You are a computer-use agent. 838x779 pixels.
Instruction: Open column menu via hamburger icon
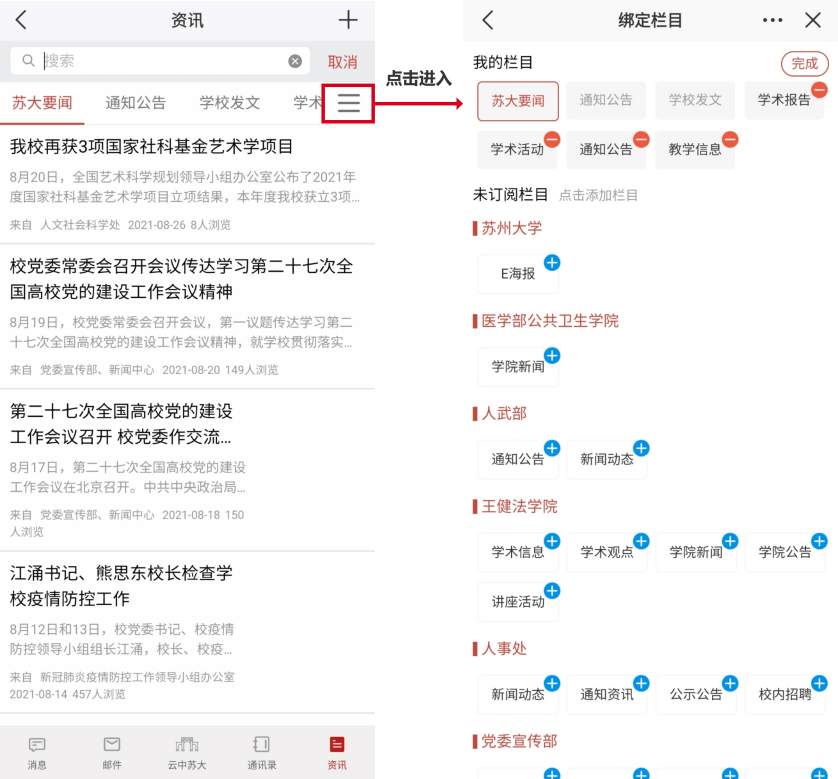tap(348, 103)
